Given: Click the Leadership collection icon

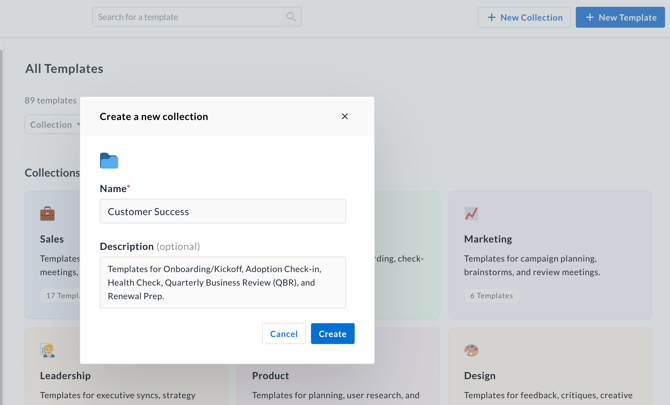Looking at the screenshot, I should (x=47, y=350).
